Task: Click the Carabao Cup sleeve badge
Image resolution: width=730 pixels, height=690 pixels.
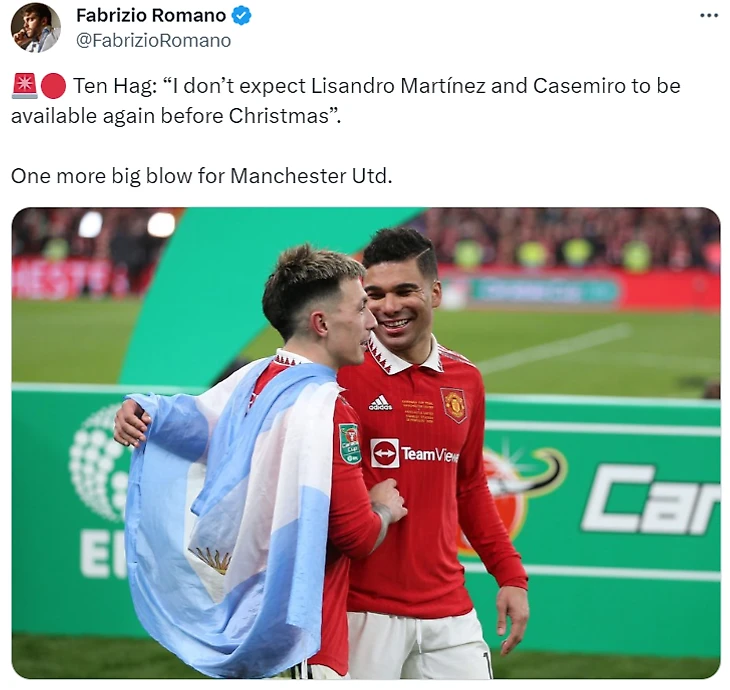Action: (349, 443)
